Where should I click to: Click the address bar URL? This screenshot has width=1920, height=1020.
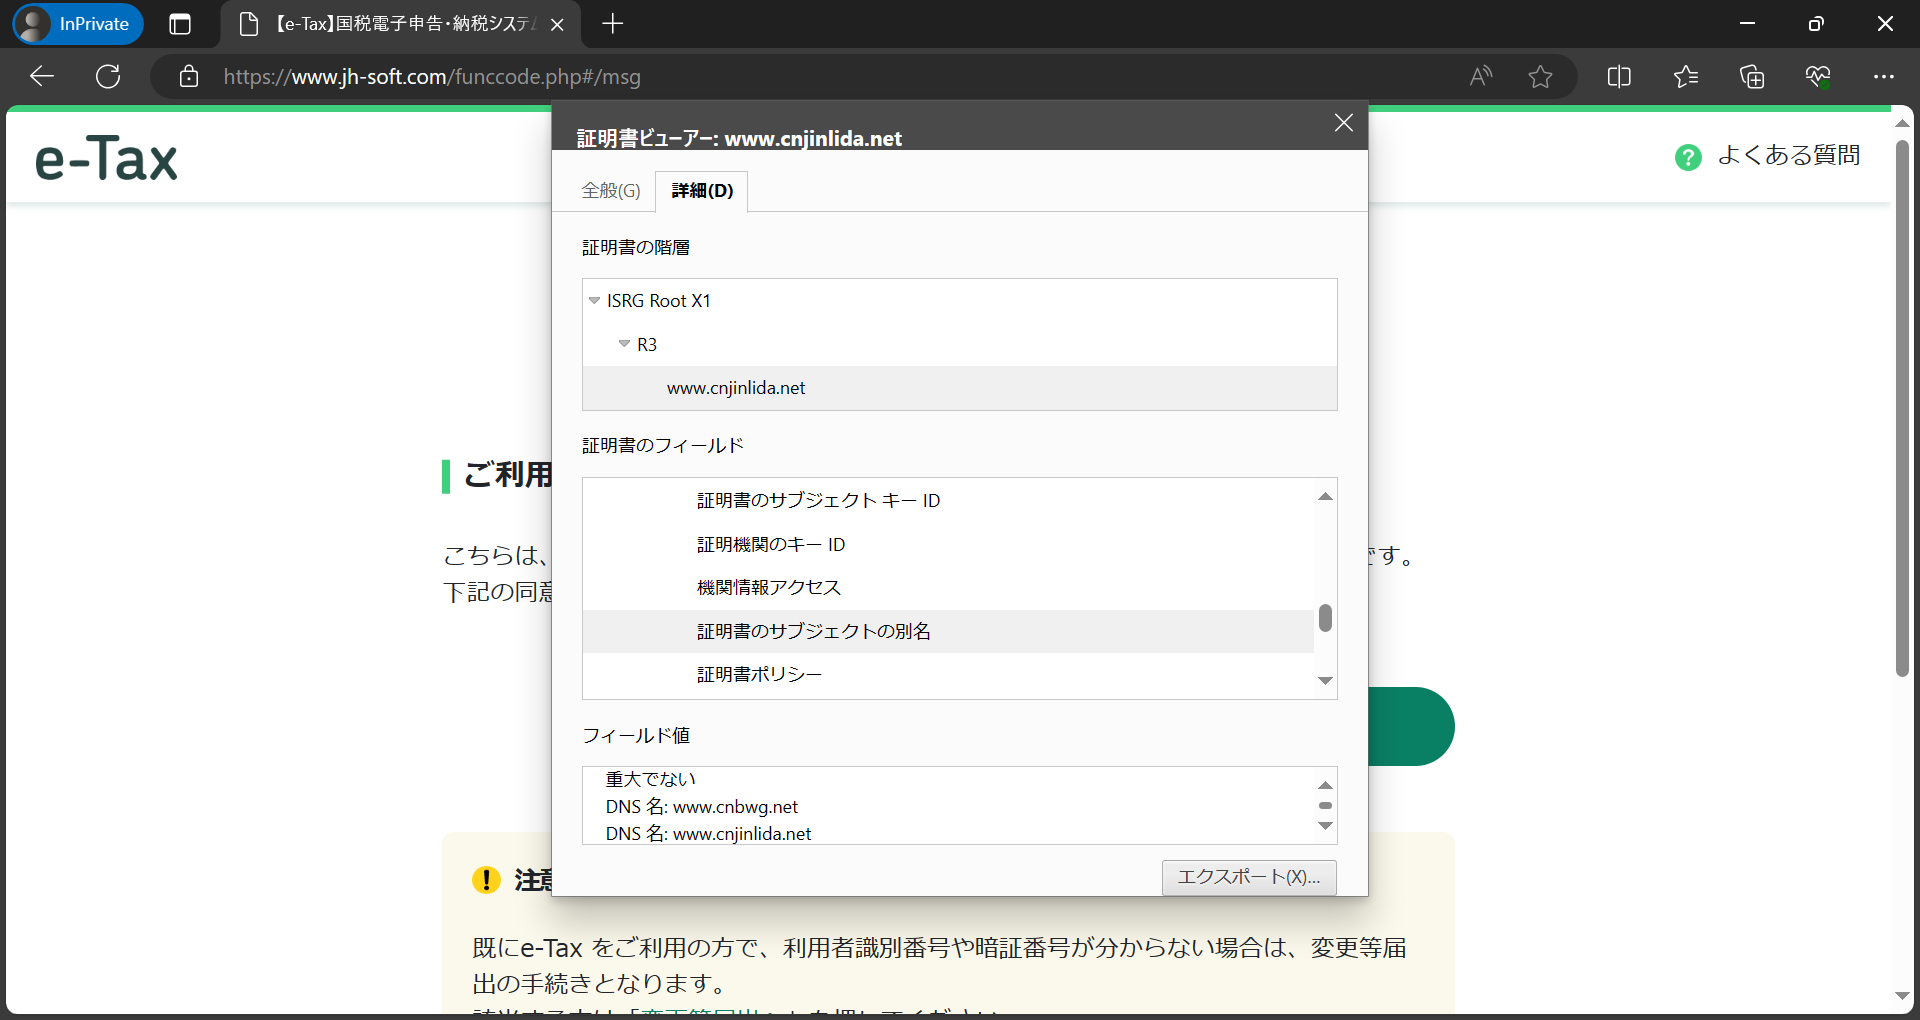pyautogui.click(x=432, y=76)
